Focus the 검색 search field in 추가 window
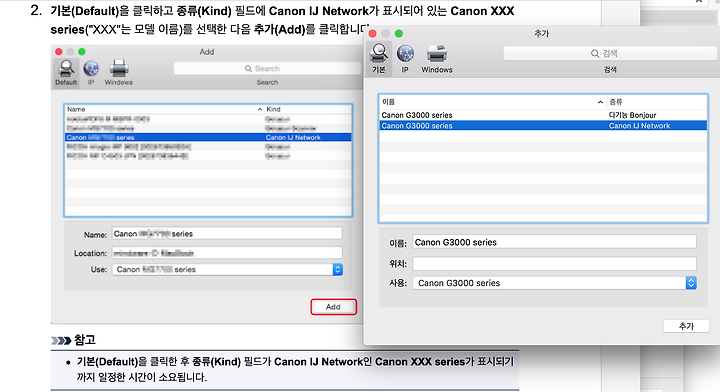The width and height of the screenshot is (720, 392). click(x=610, y=53)
